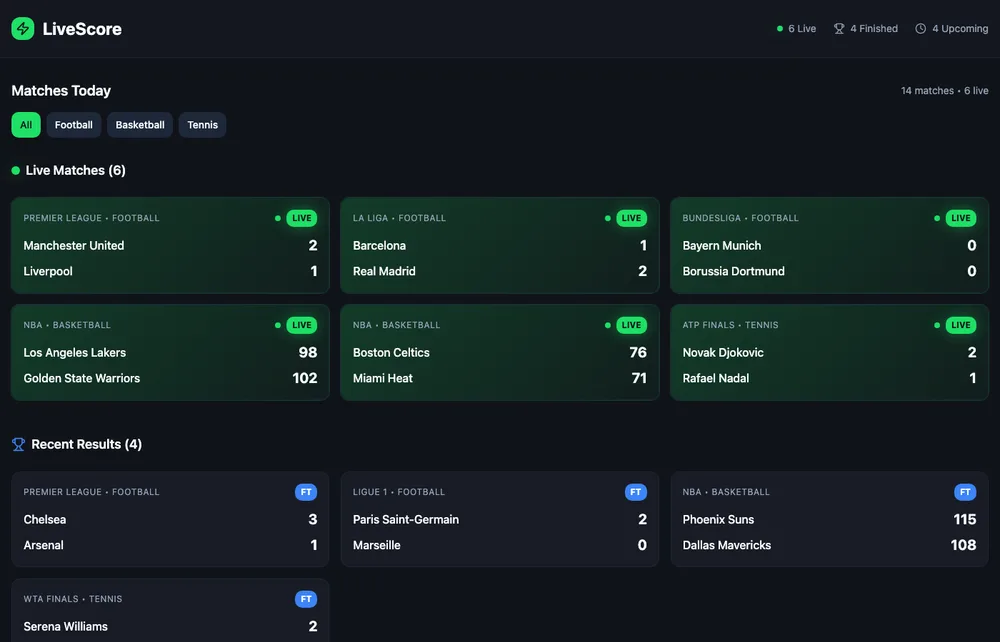Select the Novak Djokovic player name
The image size is (1000, 642).
point(723,353)
